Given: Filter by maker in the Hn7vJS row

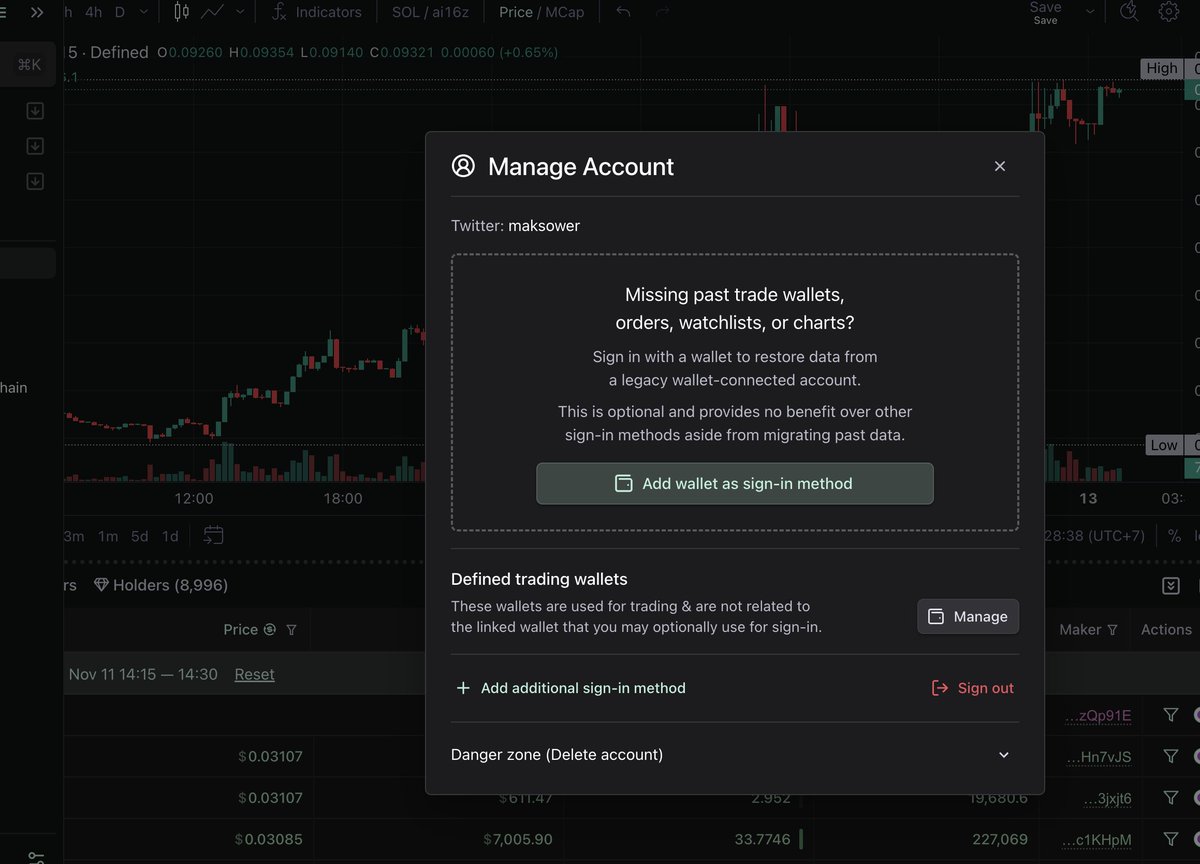Looking at the screenshot, I should pyautogui.click(x=1171, y=757).
